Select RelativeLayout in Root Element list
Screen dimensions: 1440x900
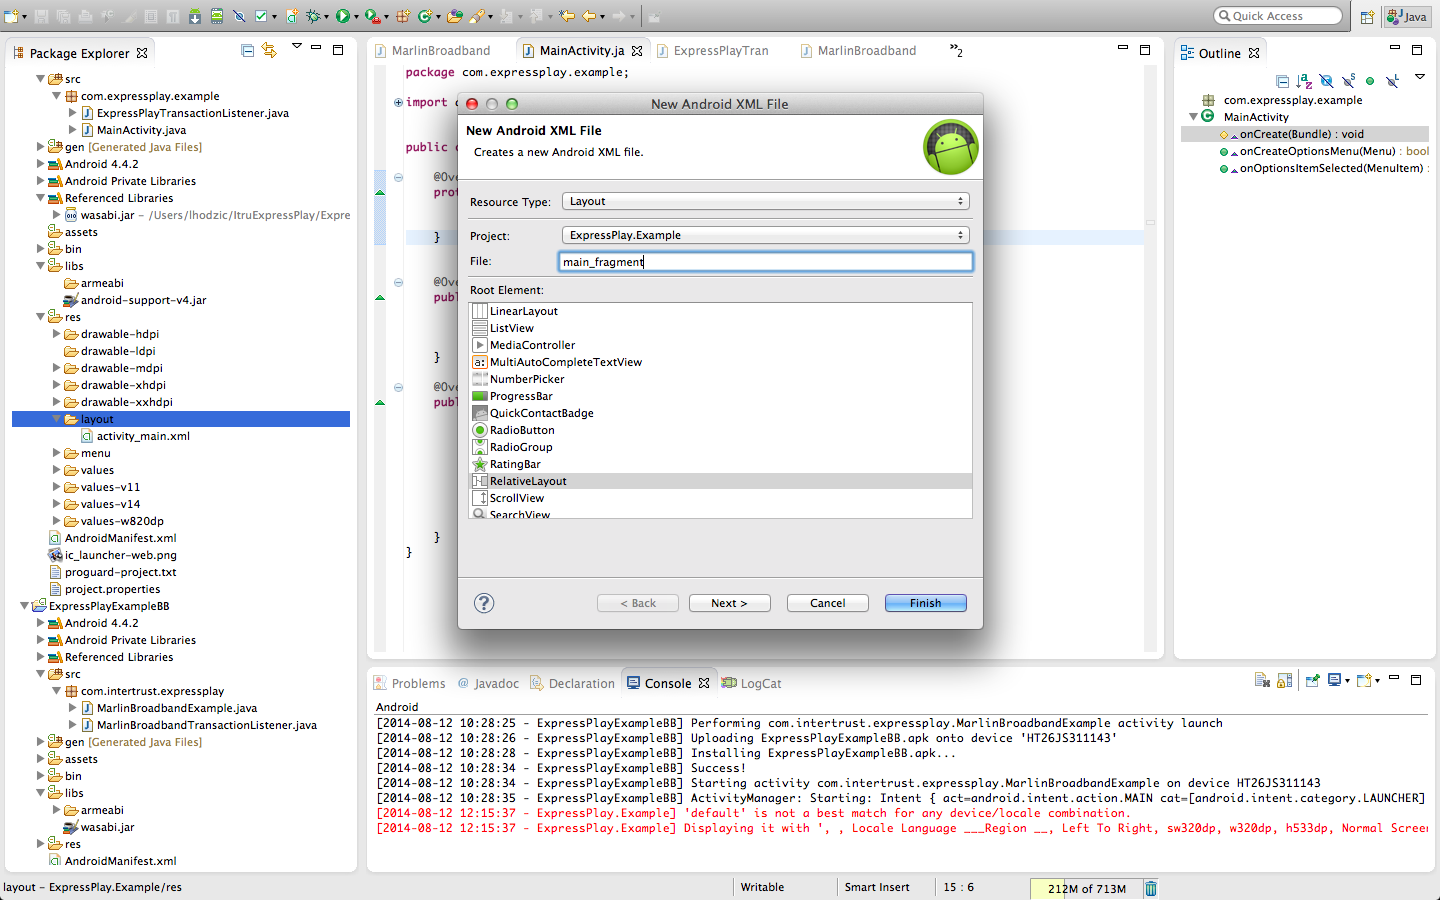[528, 481]
